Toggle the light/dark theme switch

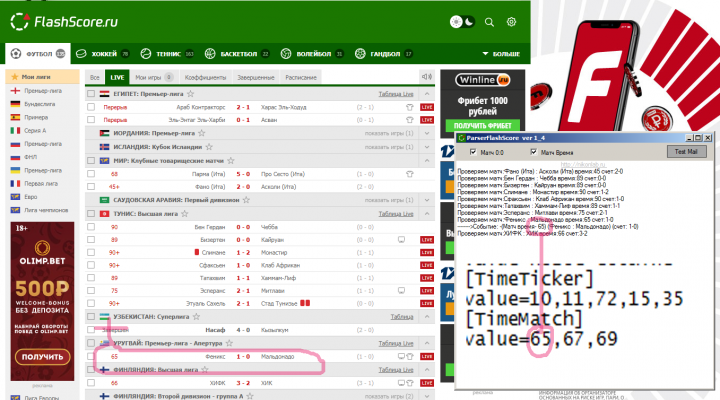462,22
